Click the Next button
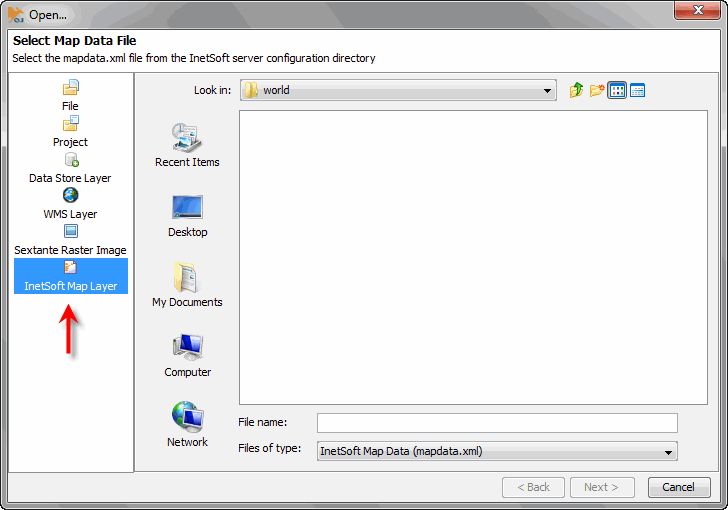This screenshot has width=728, height=510. click(x=602, y=487)
